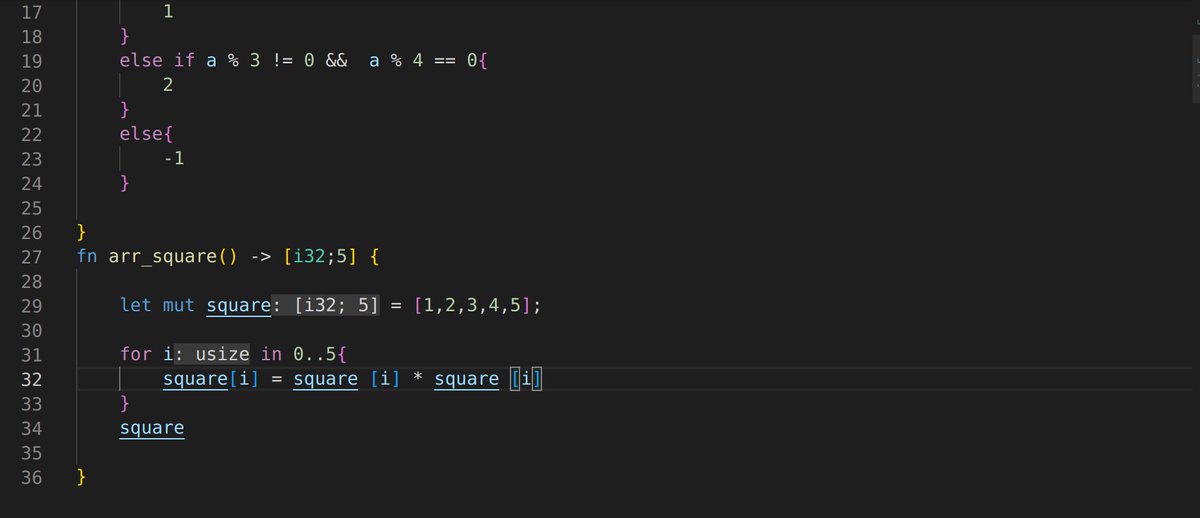Click the value 2 on line 20
1200x518 pixels.
click(169, 86)
